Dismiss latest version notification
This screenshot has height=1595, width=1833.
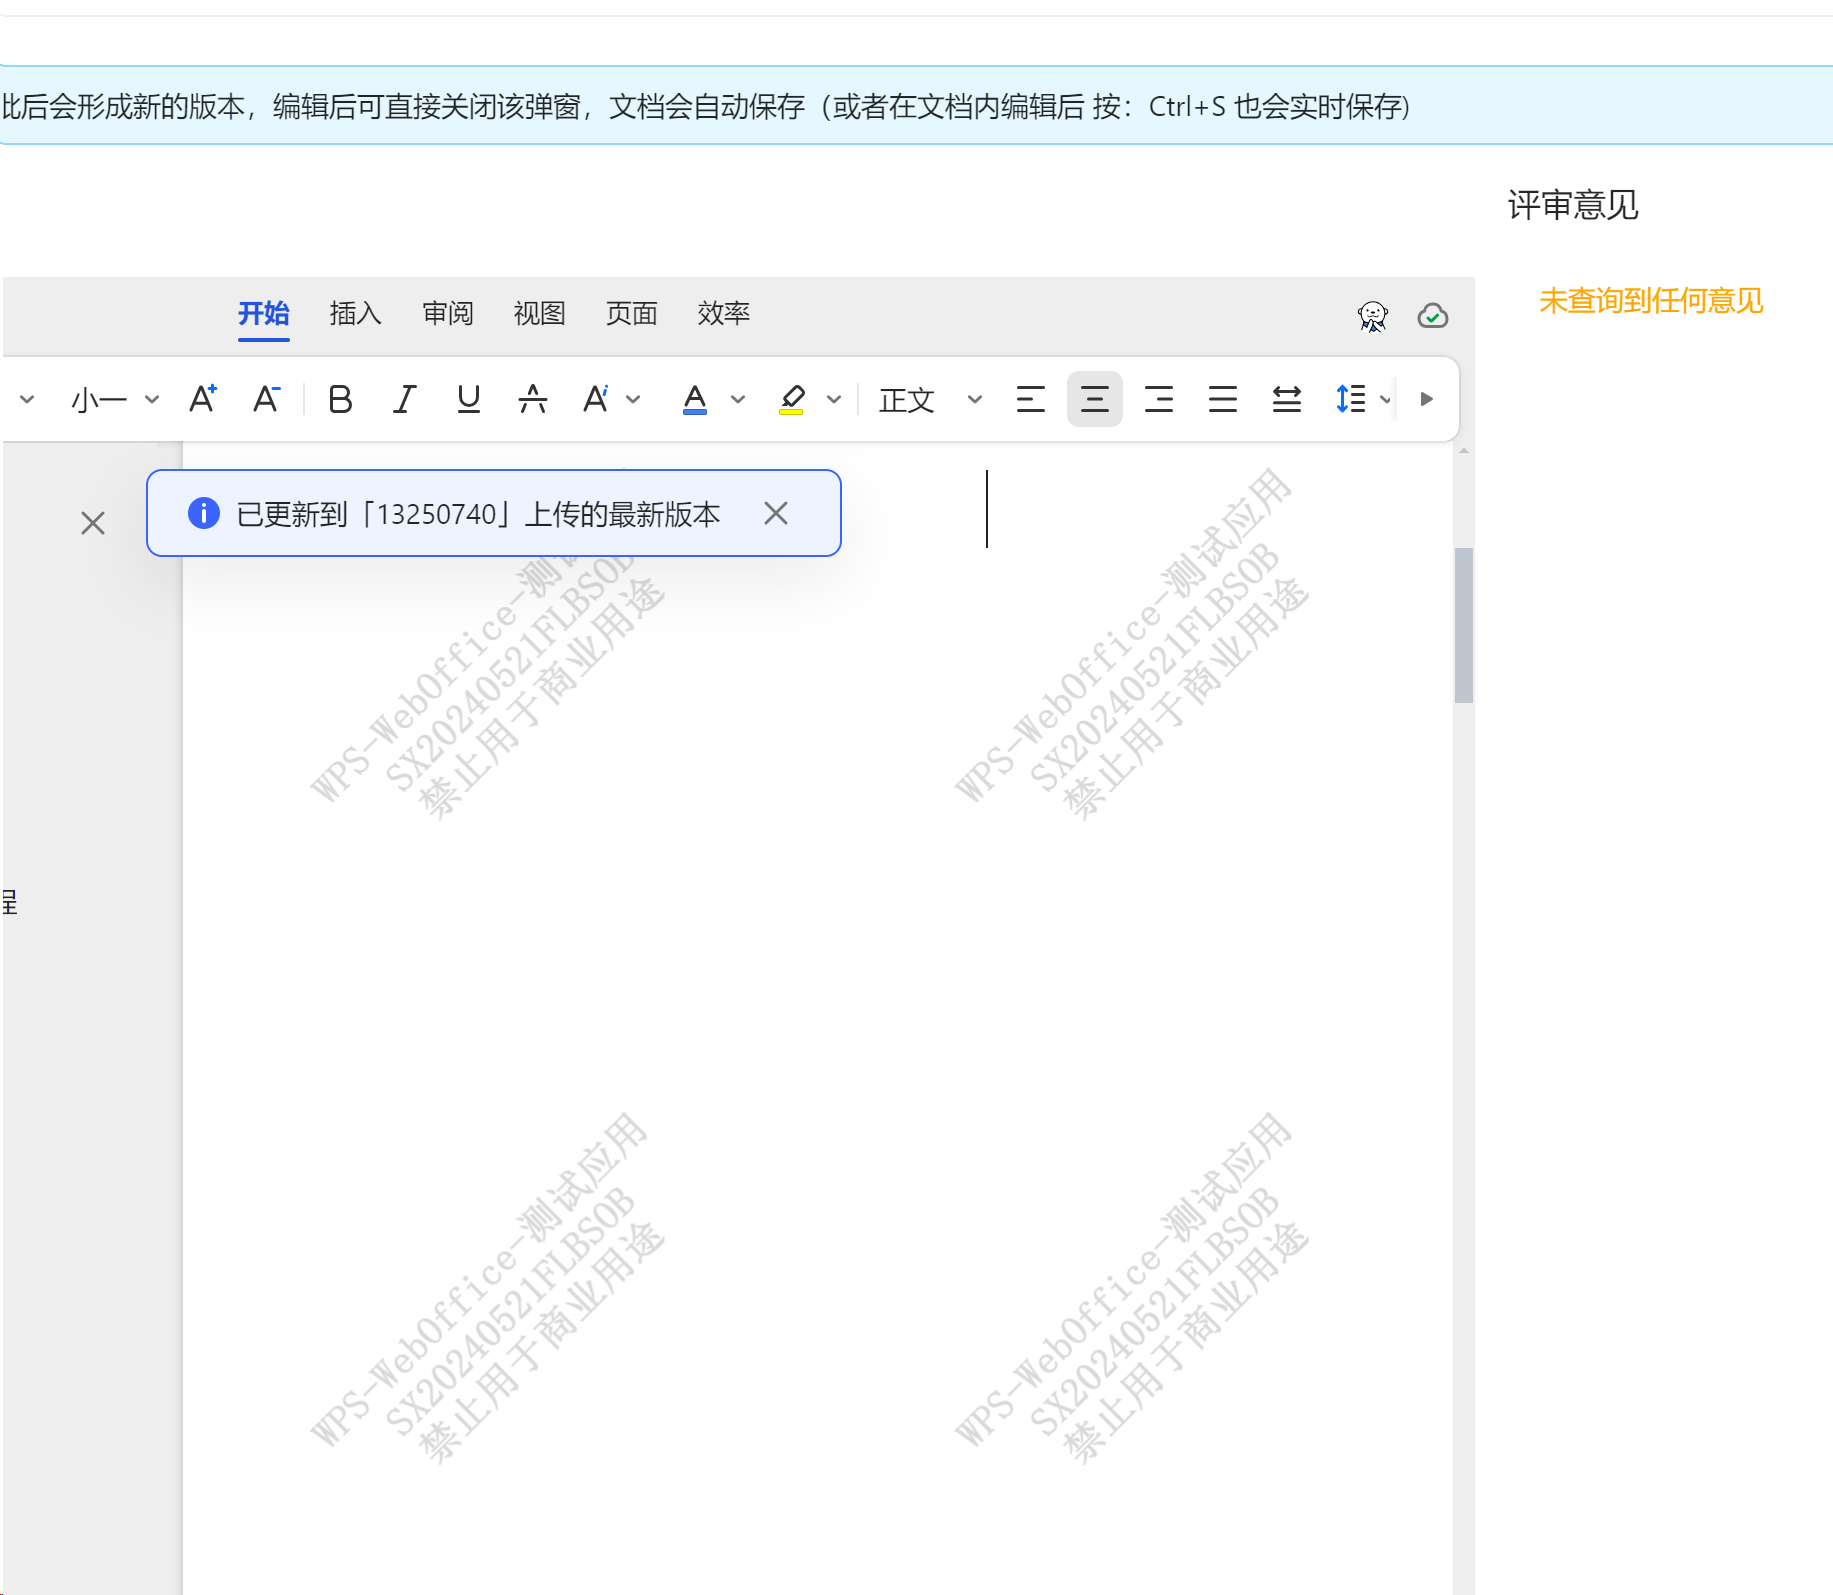pos(776,513)
